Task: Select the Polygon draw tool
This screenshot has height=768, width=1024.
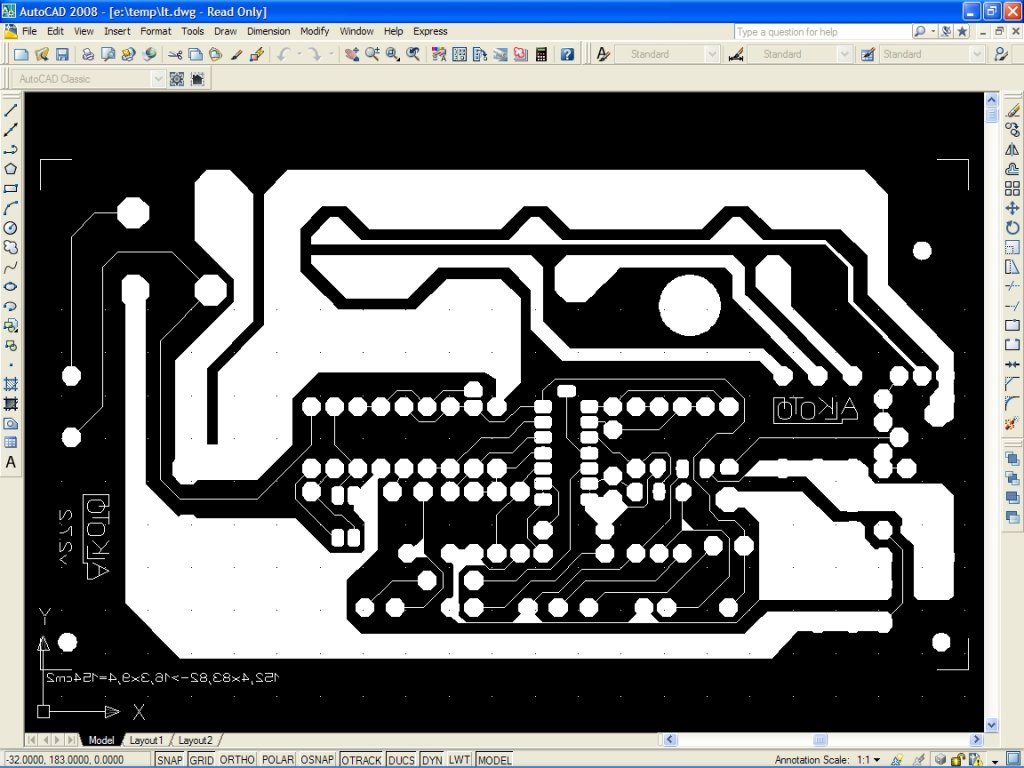Action: coord(10,169)
